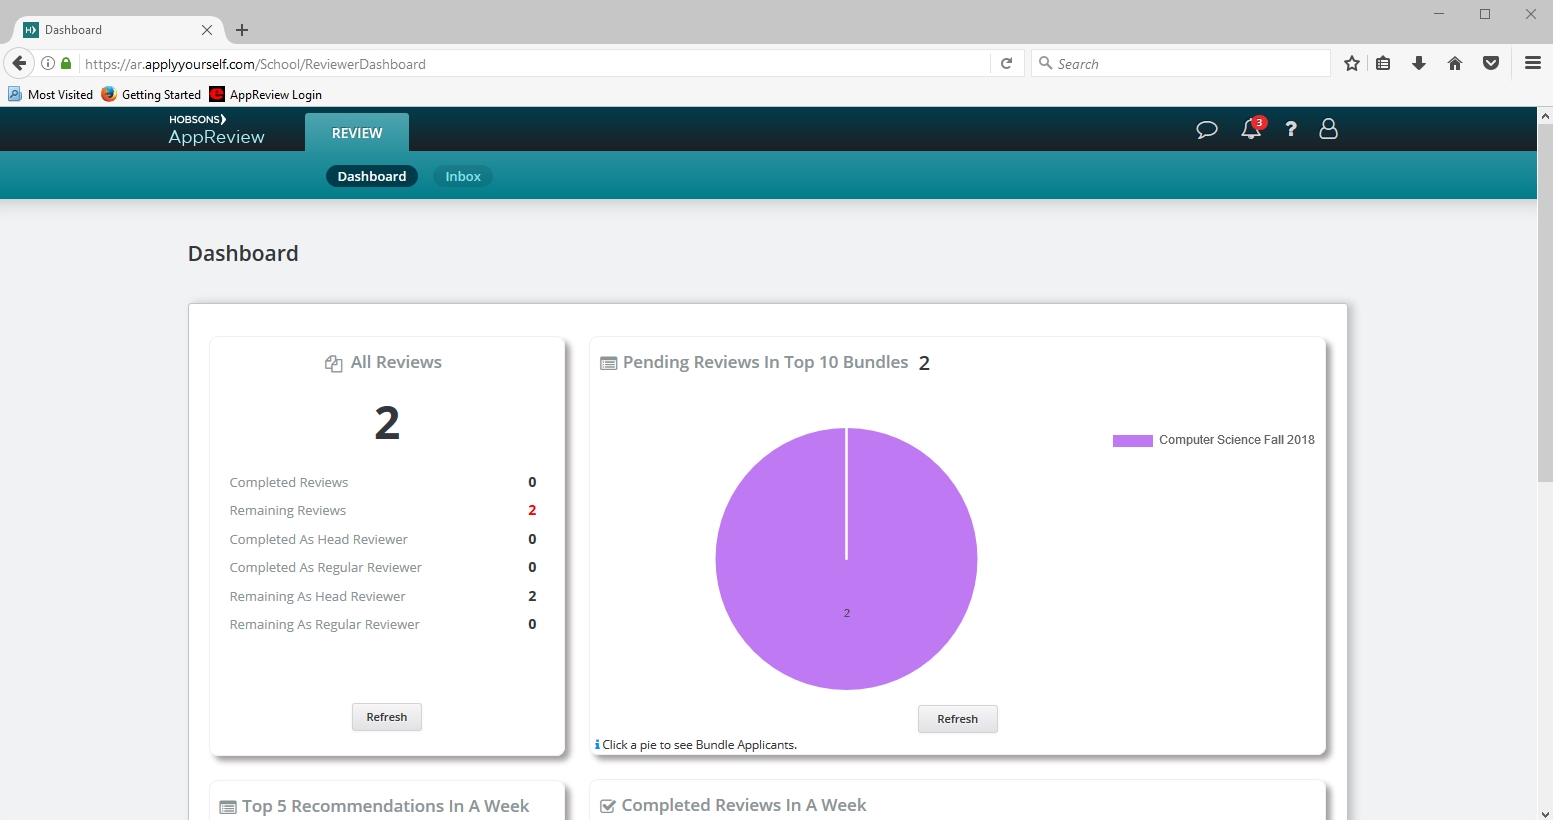Open the Firefox hamburger menu

1532,64
